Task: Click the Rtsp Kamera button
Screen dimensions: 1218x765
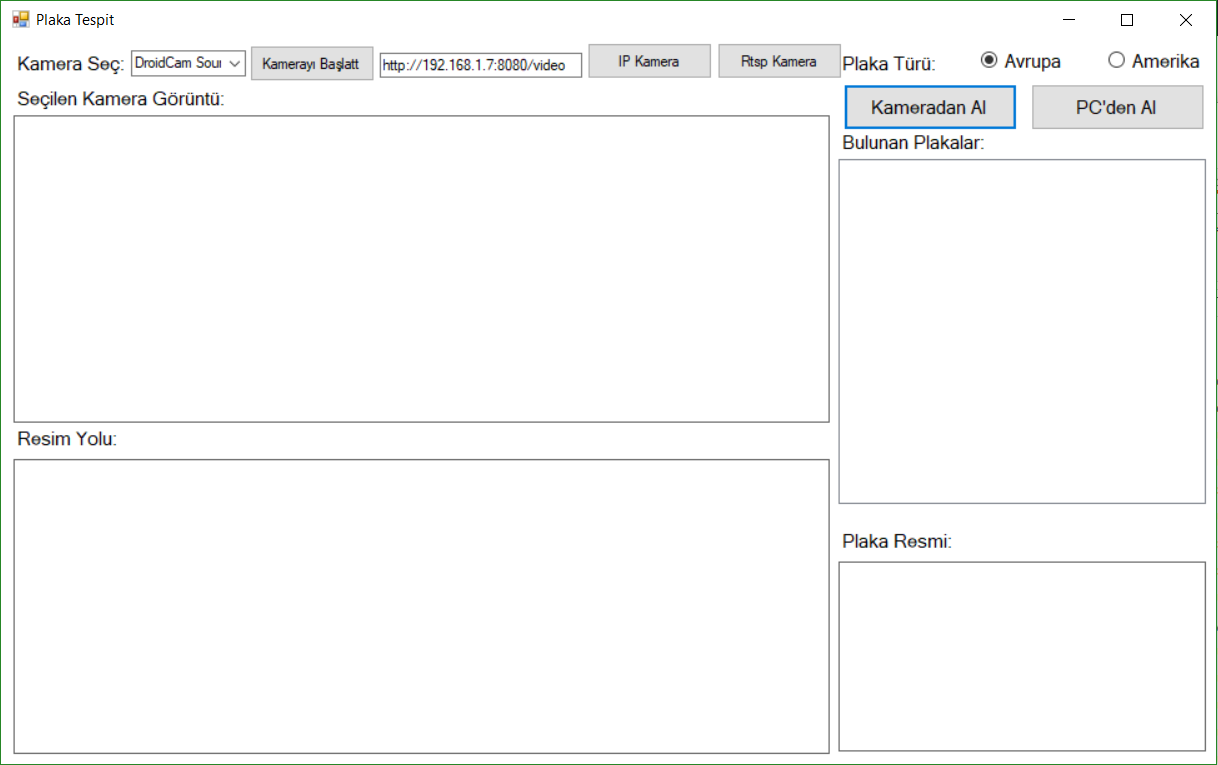Action: click(779, 61)
